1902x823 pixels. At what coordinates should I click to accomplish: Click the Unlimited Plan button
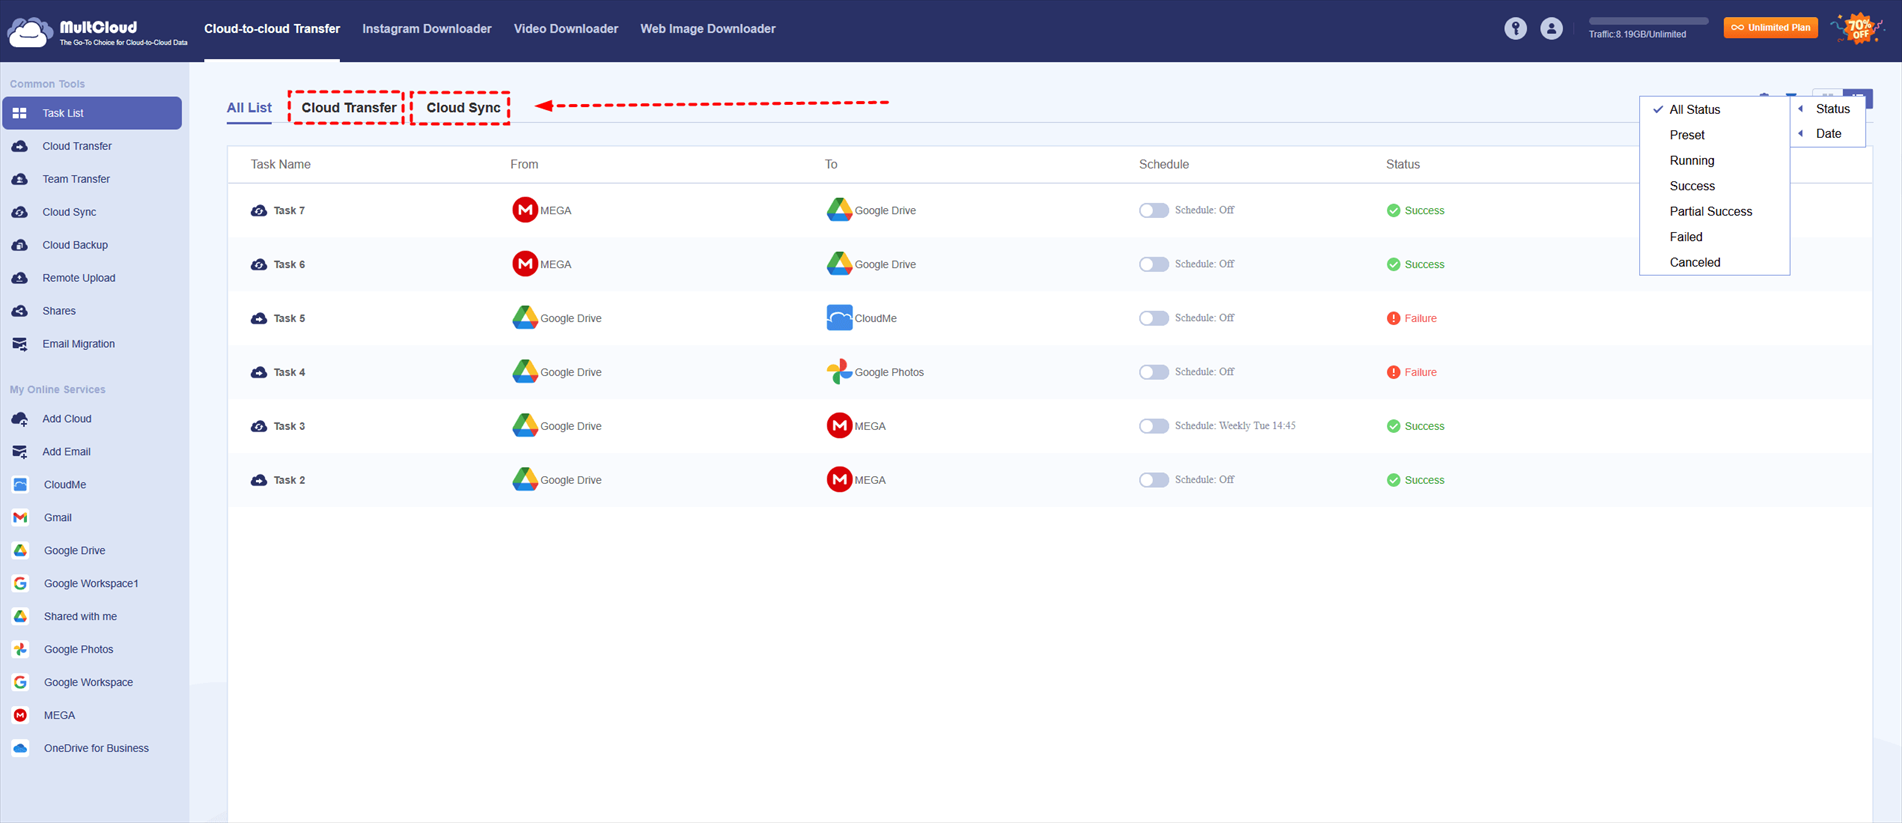1770,28
